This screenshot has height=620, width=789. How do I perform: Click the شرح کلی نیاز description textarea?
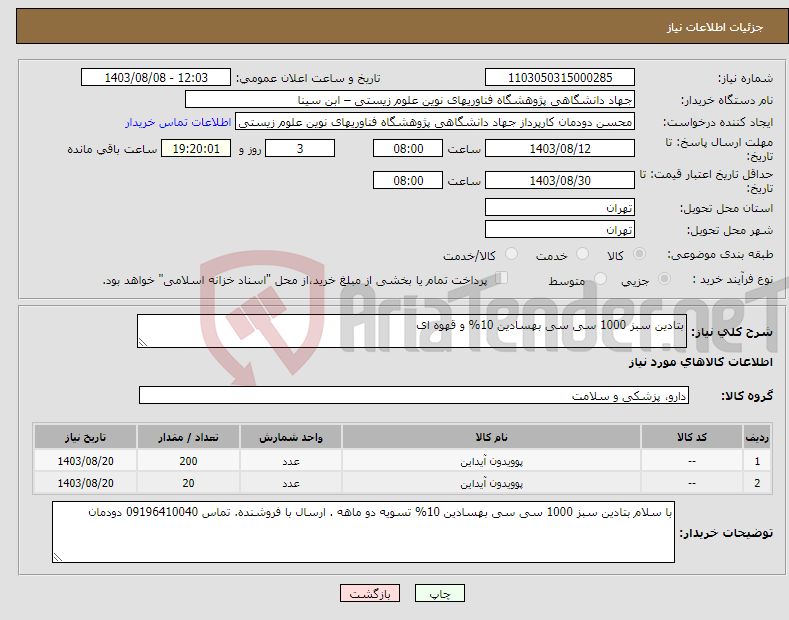coord(412,331)
